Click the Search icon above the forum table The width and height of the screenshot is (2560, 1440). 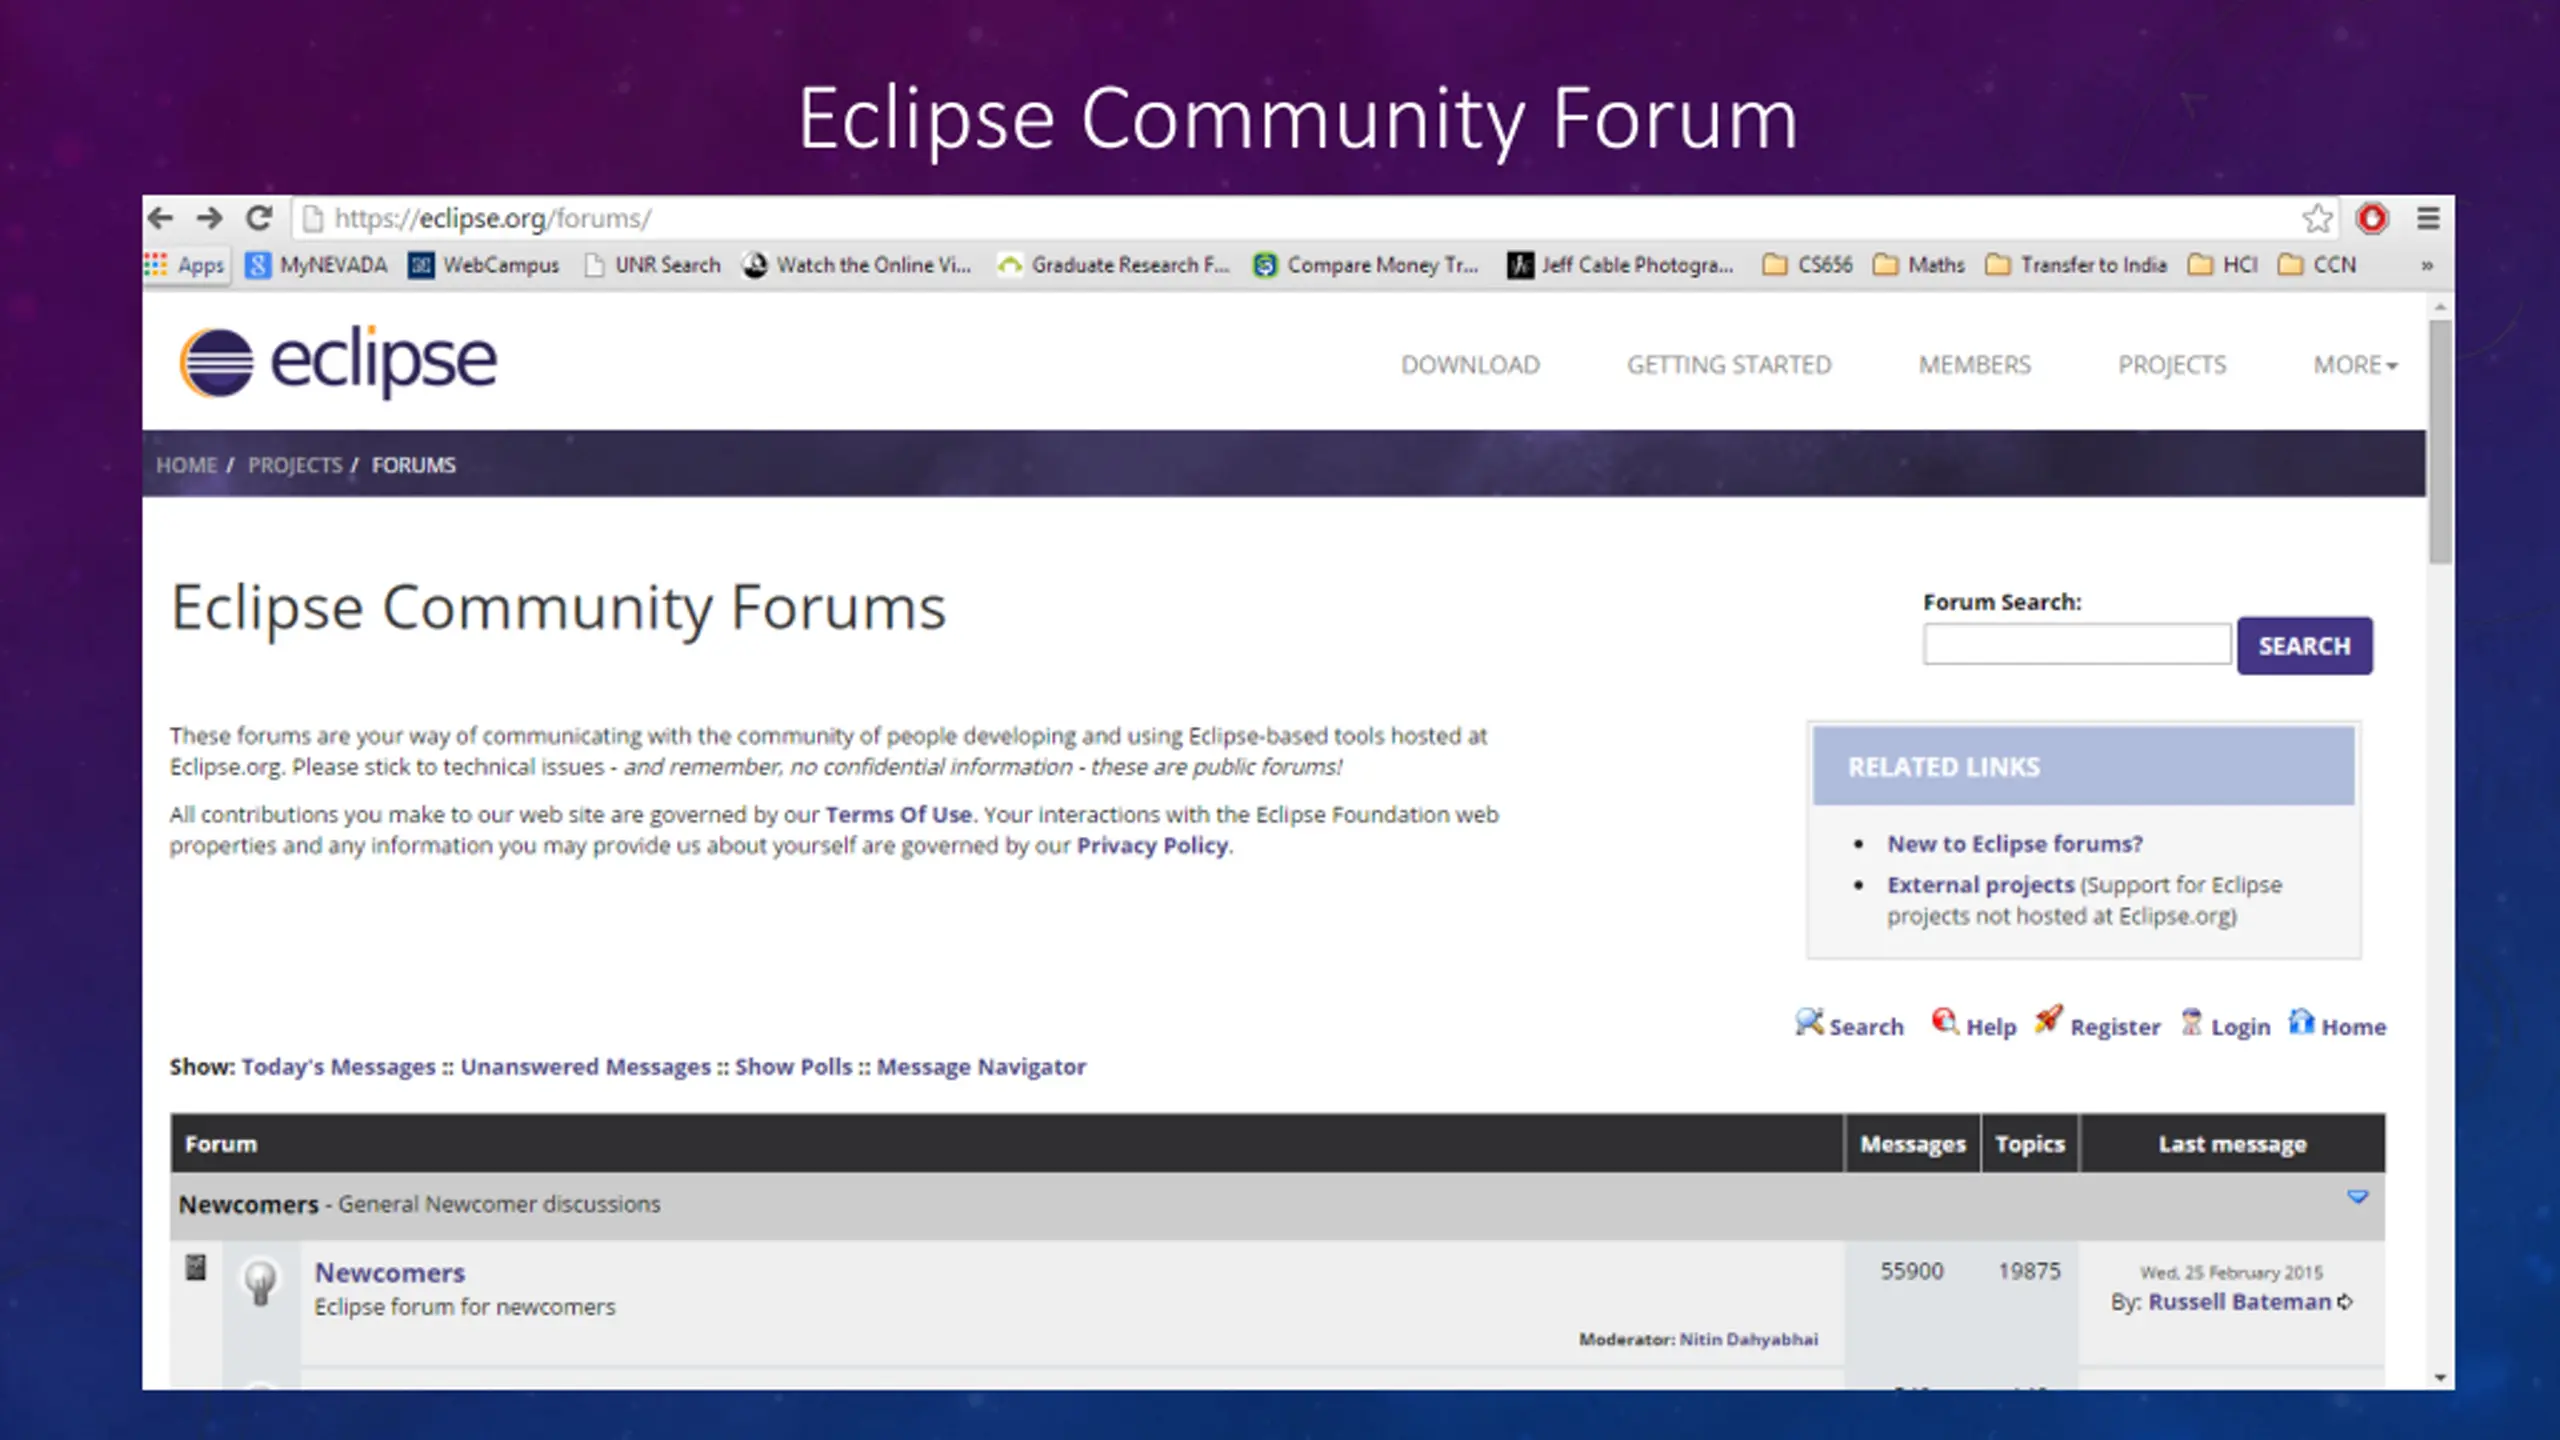(1809, 1022)
